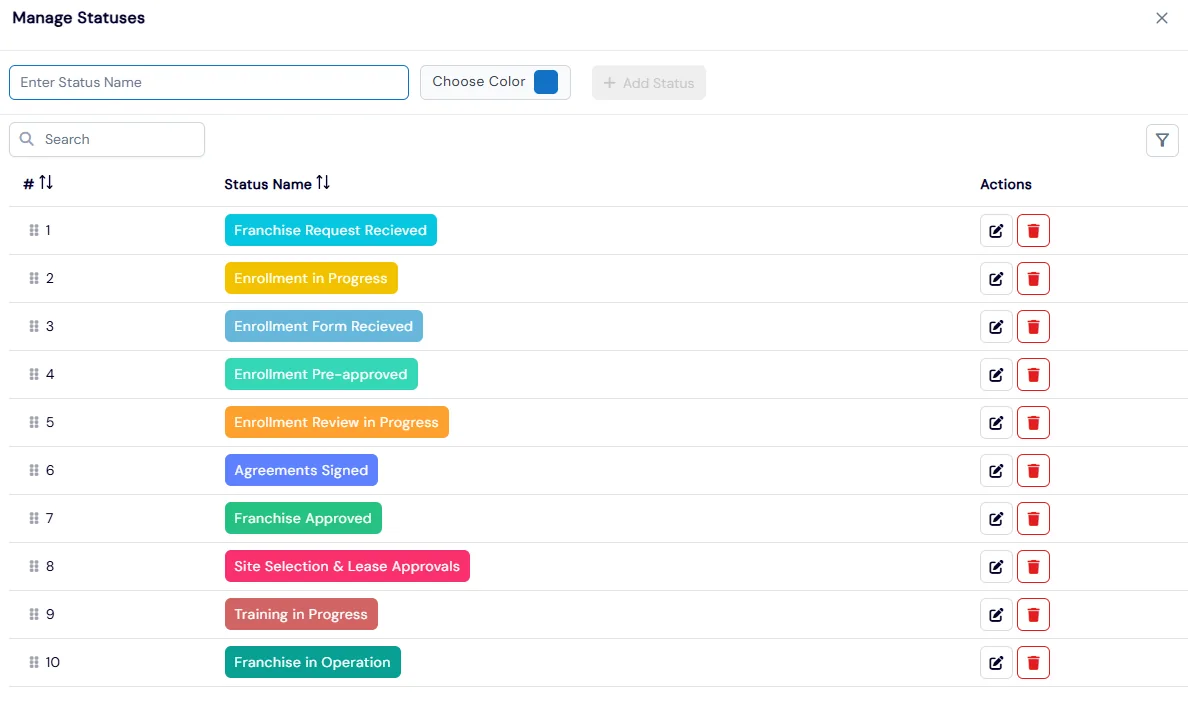This screenshot has height=702, width=1188.
Task: Select the orange Enrollment Review in Progress badge
Action: [x=336, y=422]
